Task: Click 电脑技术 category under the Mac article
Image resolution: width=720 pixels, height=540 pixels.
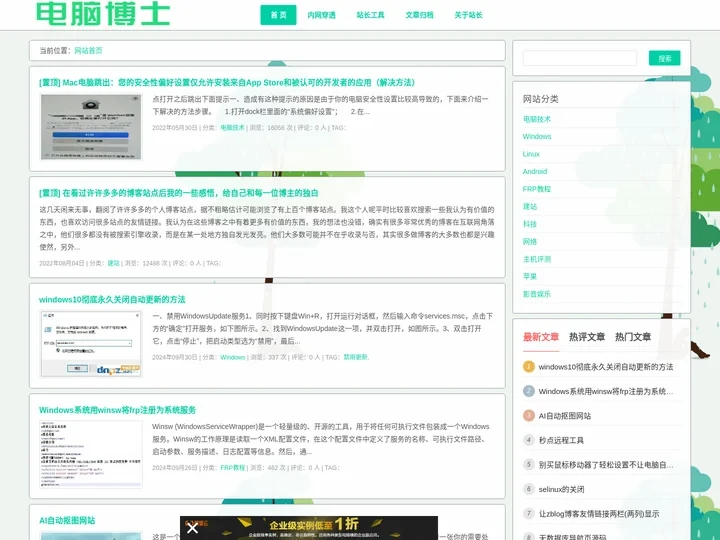Action: tap(232, 128)
